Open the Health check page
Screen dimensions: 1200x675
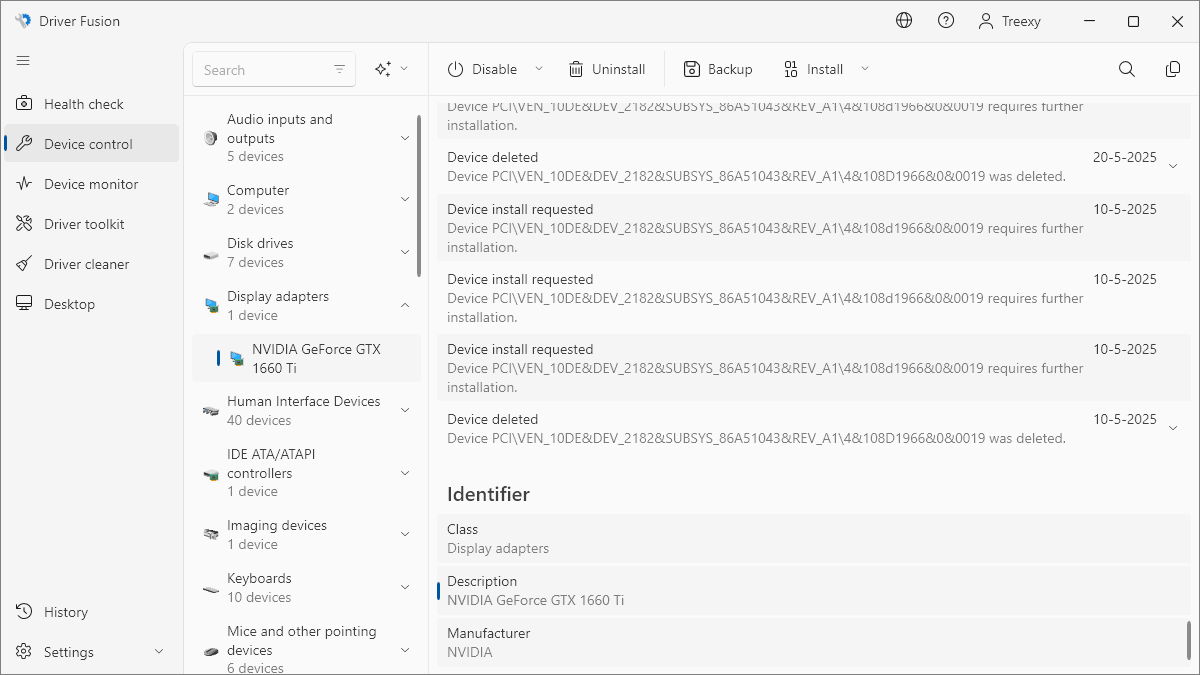click(x=84, y=104)
